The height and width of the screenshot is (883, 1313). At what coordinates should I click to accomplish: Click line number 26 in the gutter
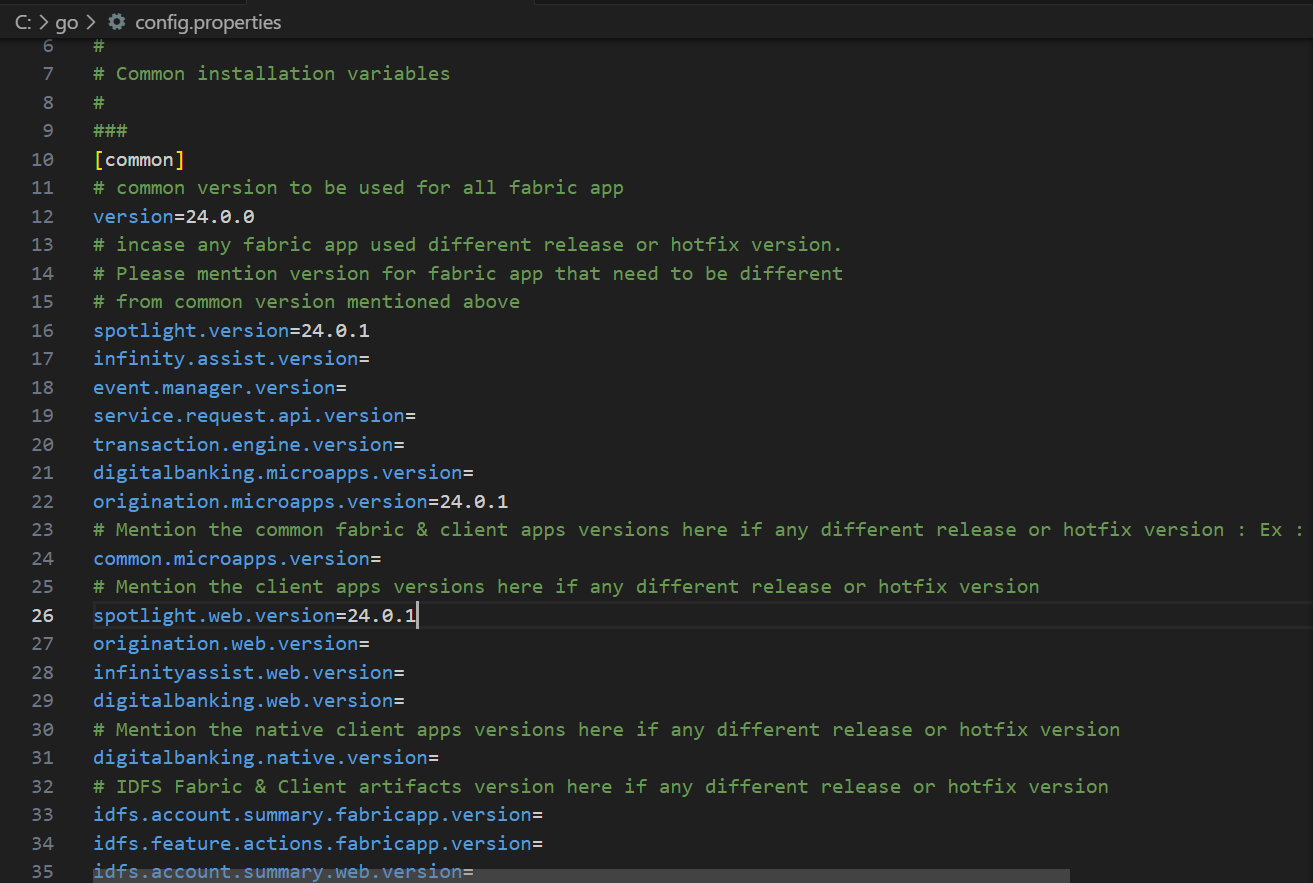tap(43, 615)
